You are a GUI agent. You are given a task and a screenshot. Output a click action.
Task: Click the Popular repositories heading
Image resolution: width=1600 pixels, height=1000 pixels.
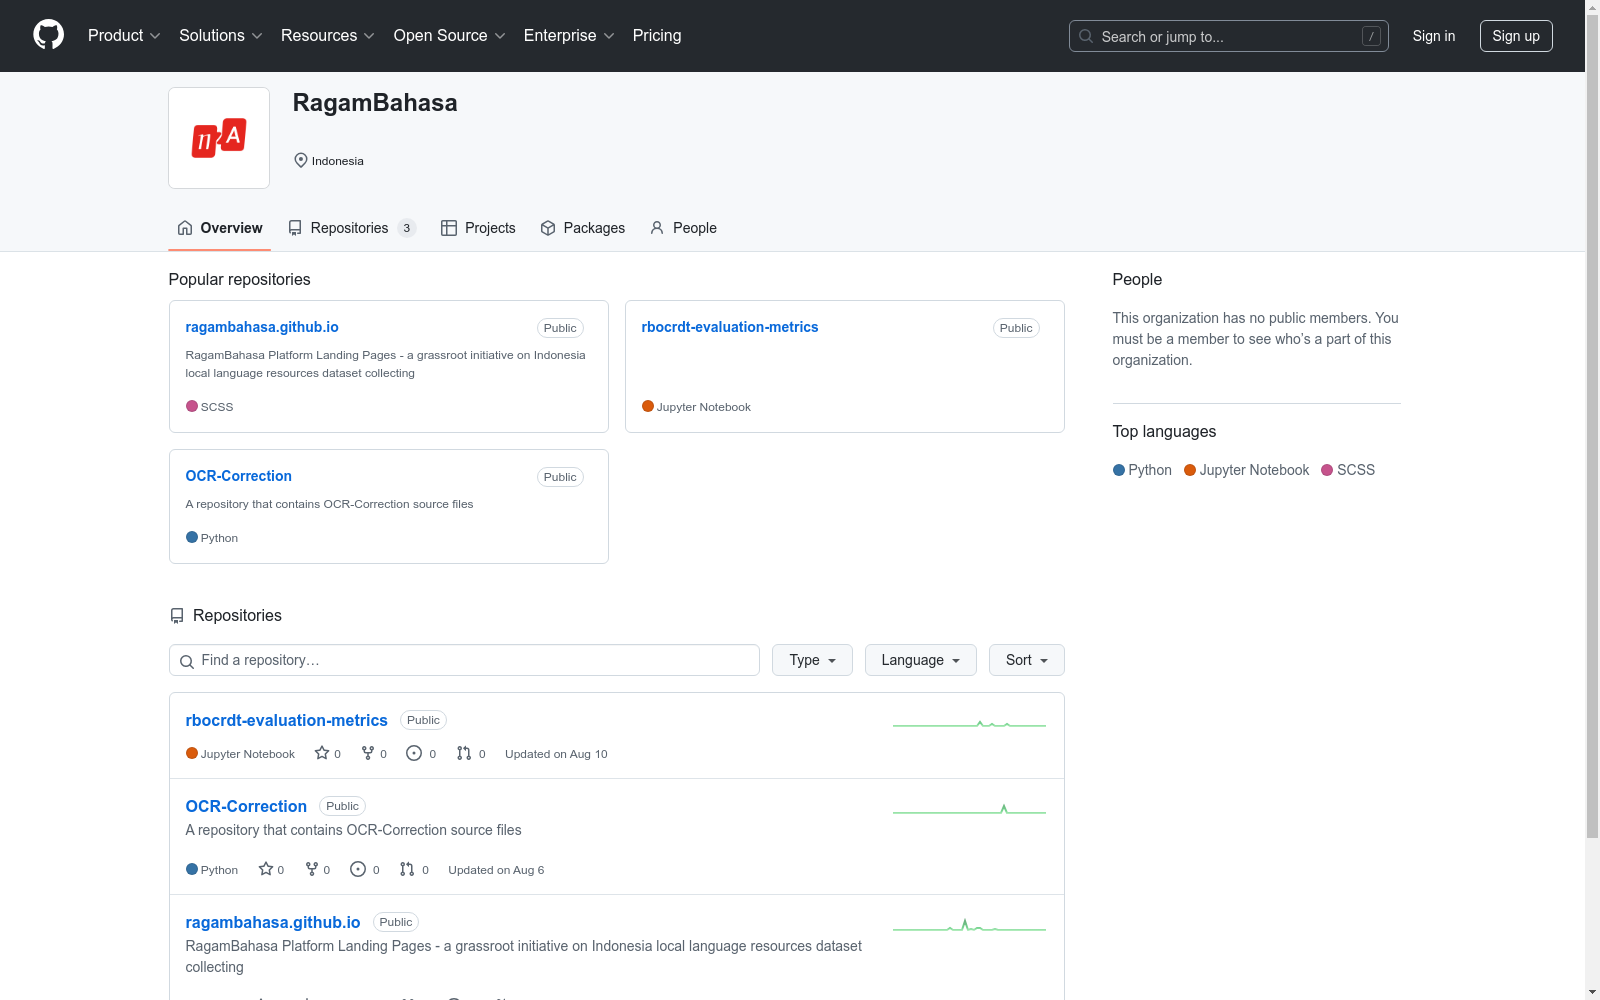[240, 279]
